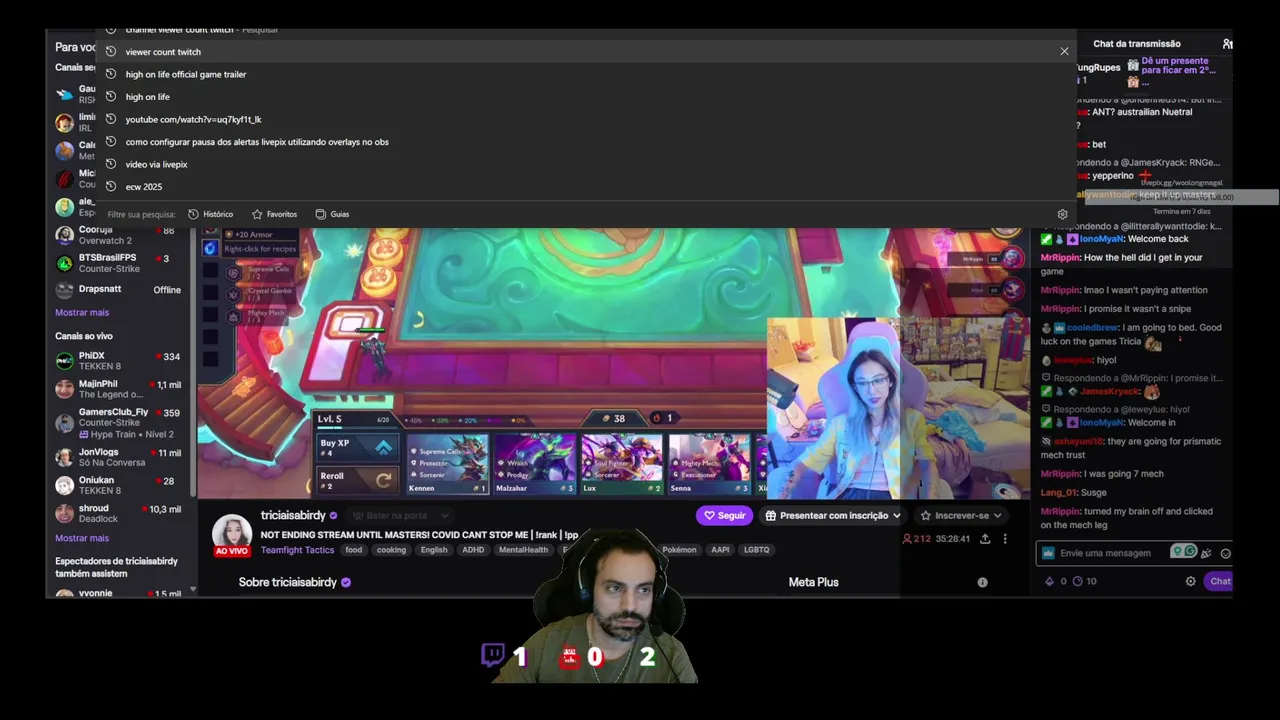Open channel points clock icon
Screen dimensions: 1280x720
pos(1077,581)
